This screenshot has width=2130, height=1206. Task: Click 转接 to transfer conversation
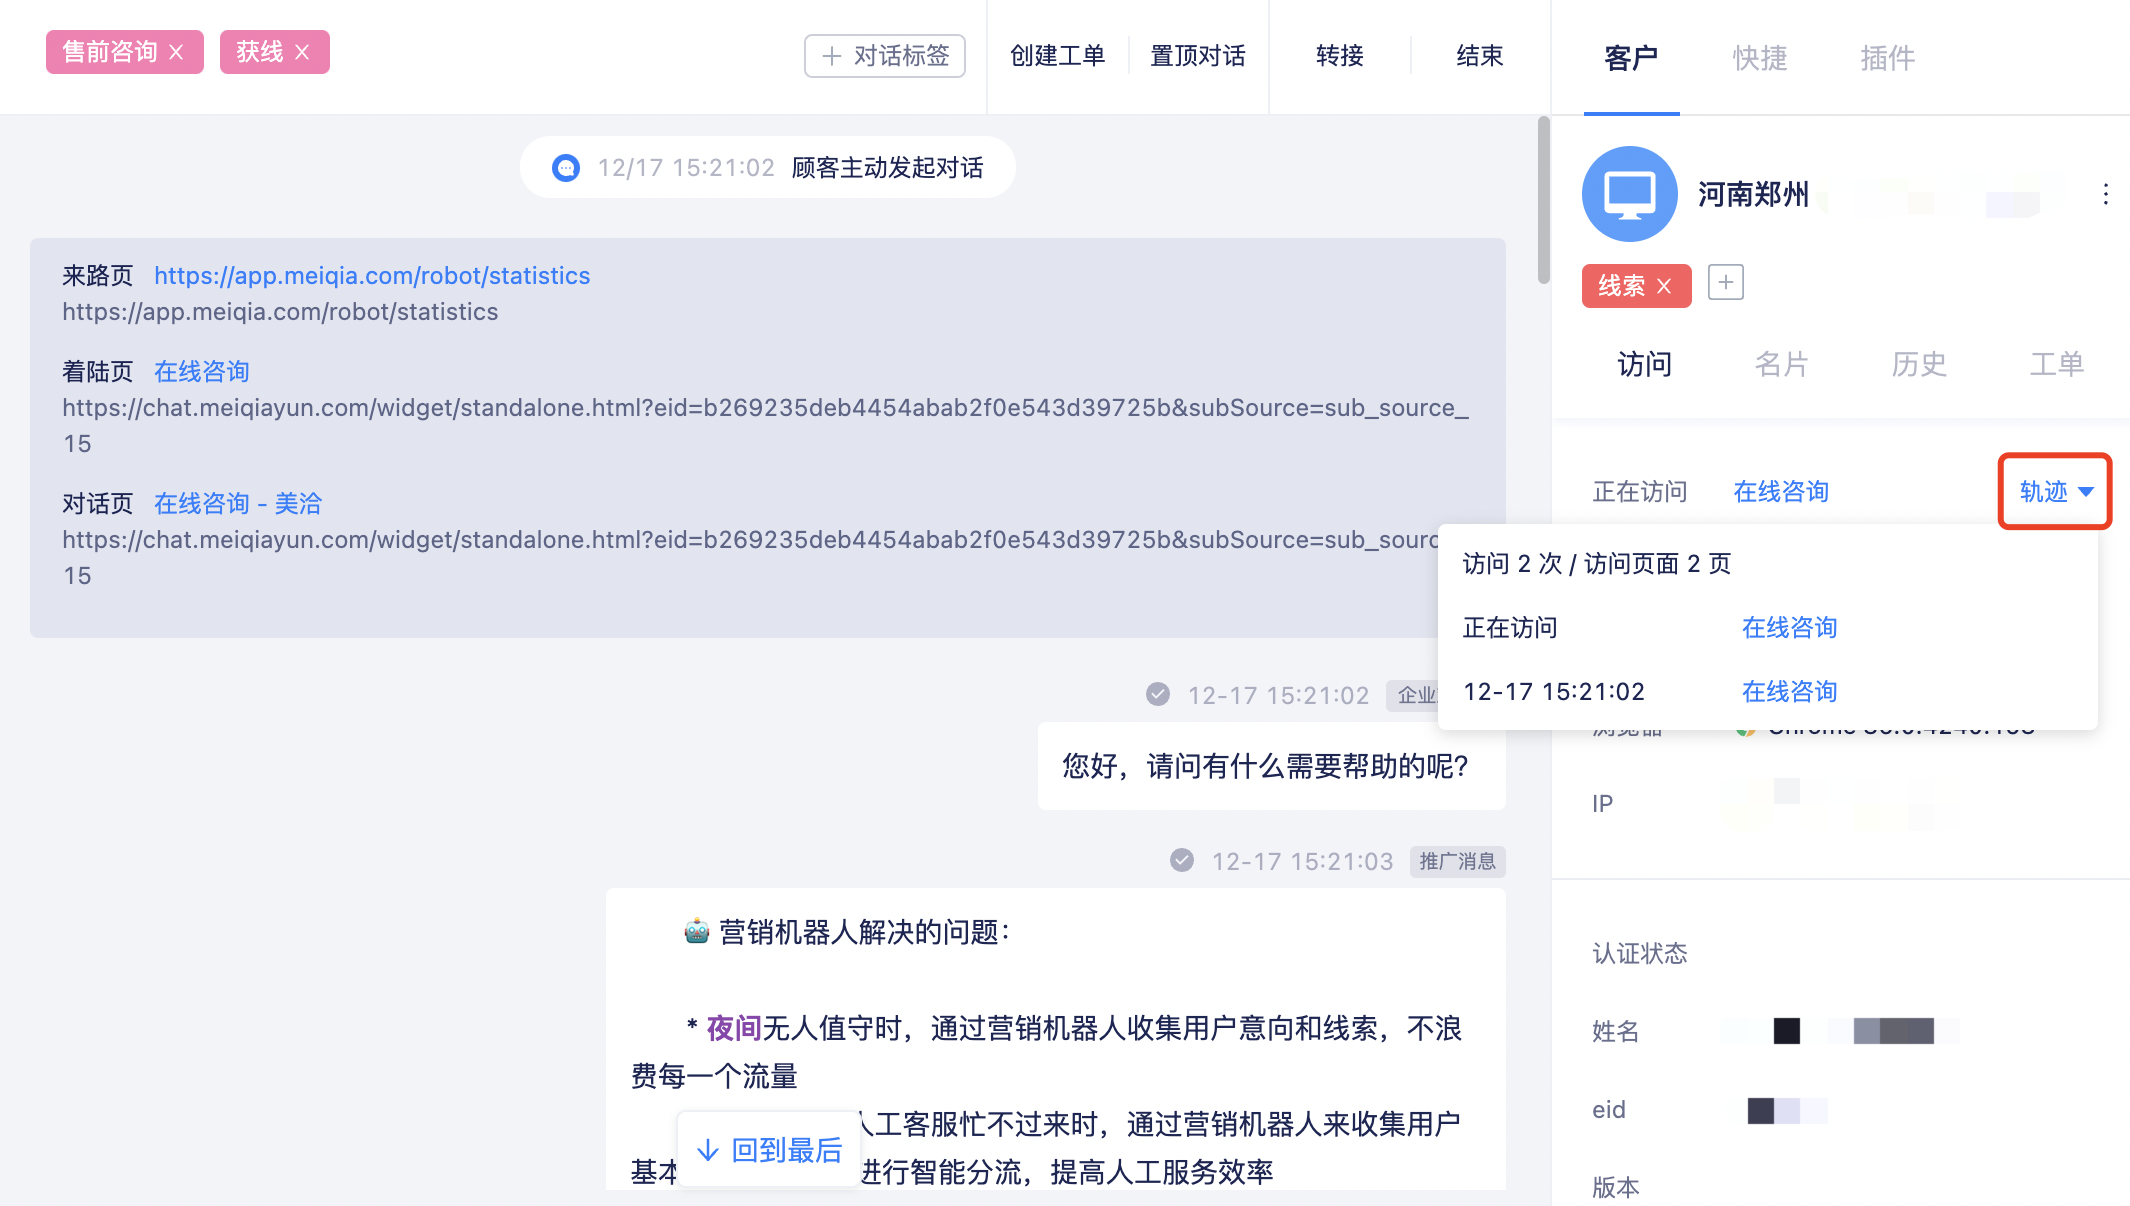[1339, 56]
